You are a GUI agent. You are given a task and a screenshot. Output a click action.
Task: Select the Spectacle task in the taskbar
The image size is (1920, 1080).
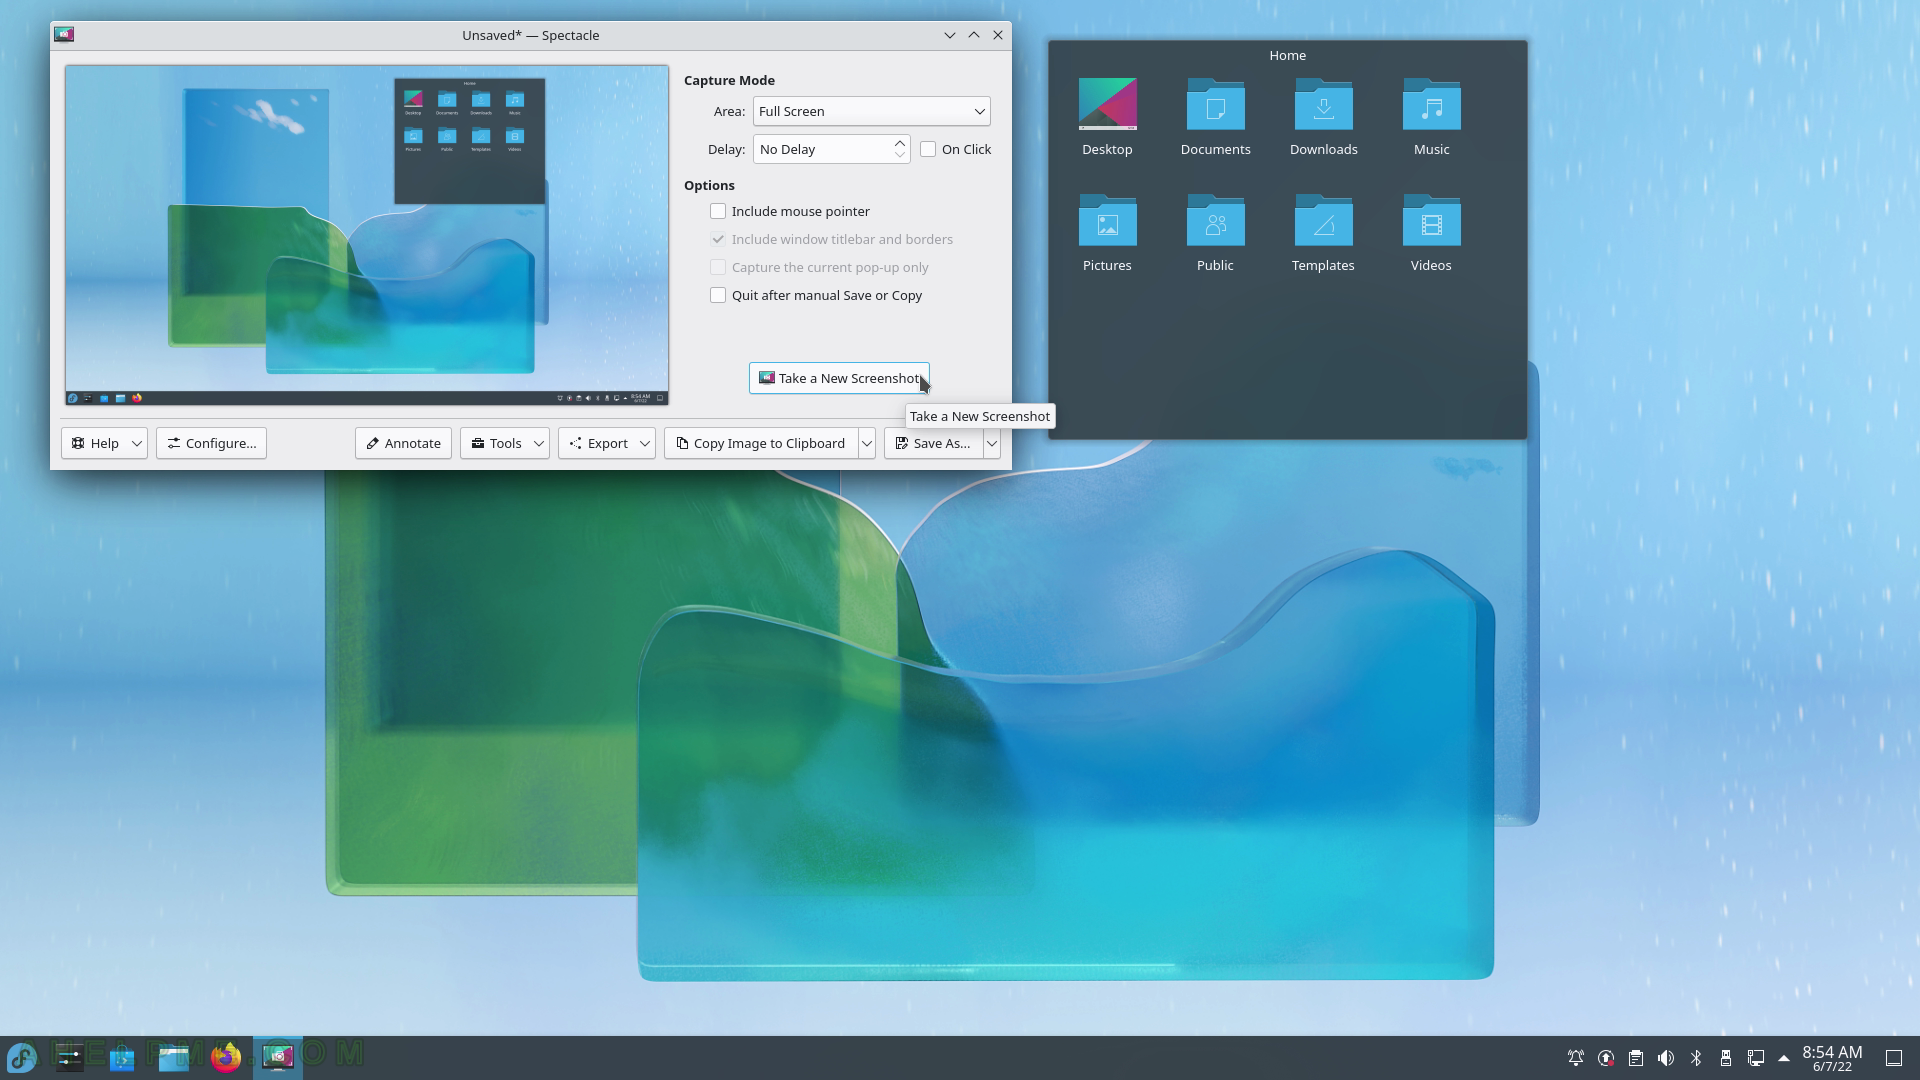tap(278, 1057)
